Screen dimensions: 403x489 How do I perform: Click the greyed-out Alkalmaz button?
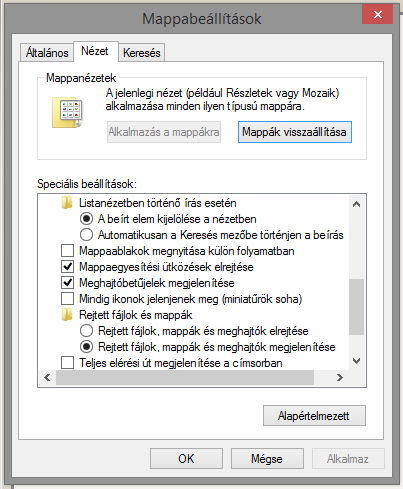pyautogui.click(x=348, y=459)
